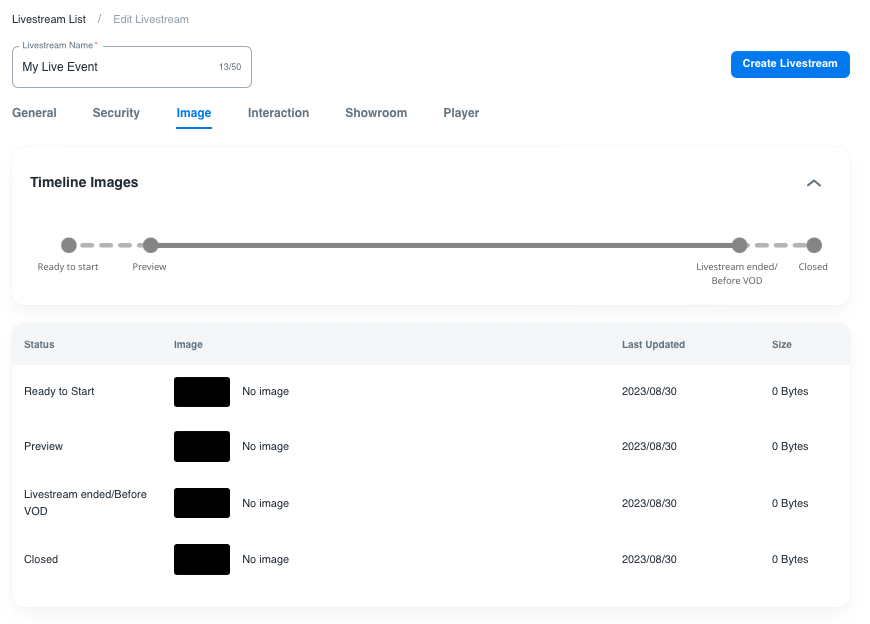Open the Preview row image thumbnail
This screenshot has width=870, height=624.
(202, 447)
